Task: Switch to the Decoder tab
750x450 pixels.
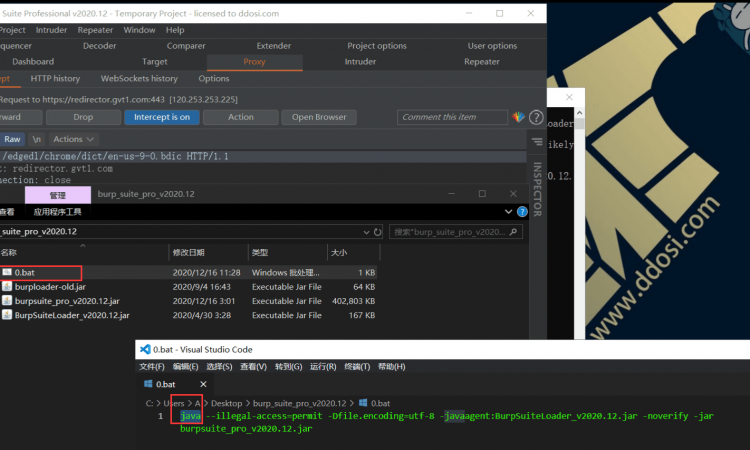Action: coord(99,46)
